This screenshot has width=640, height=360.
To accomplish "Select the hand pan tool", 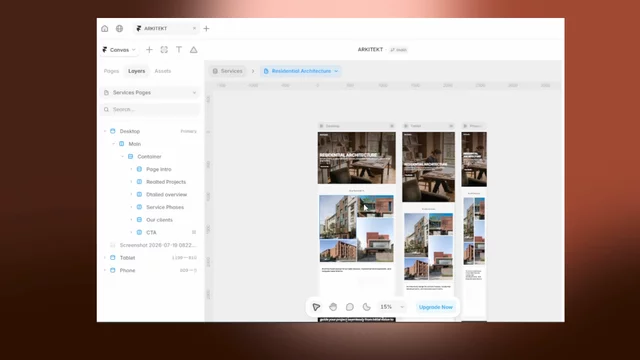I will [333, 307].
